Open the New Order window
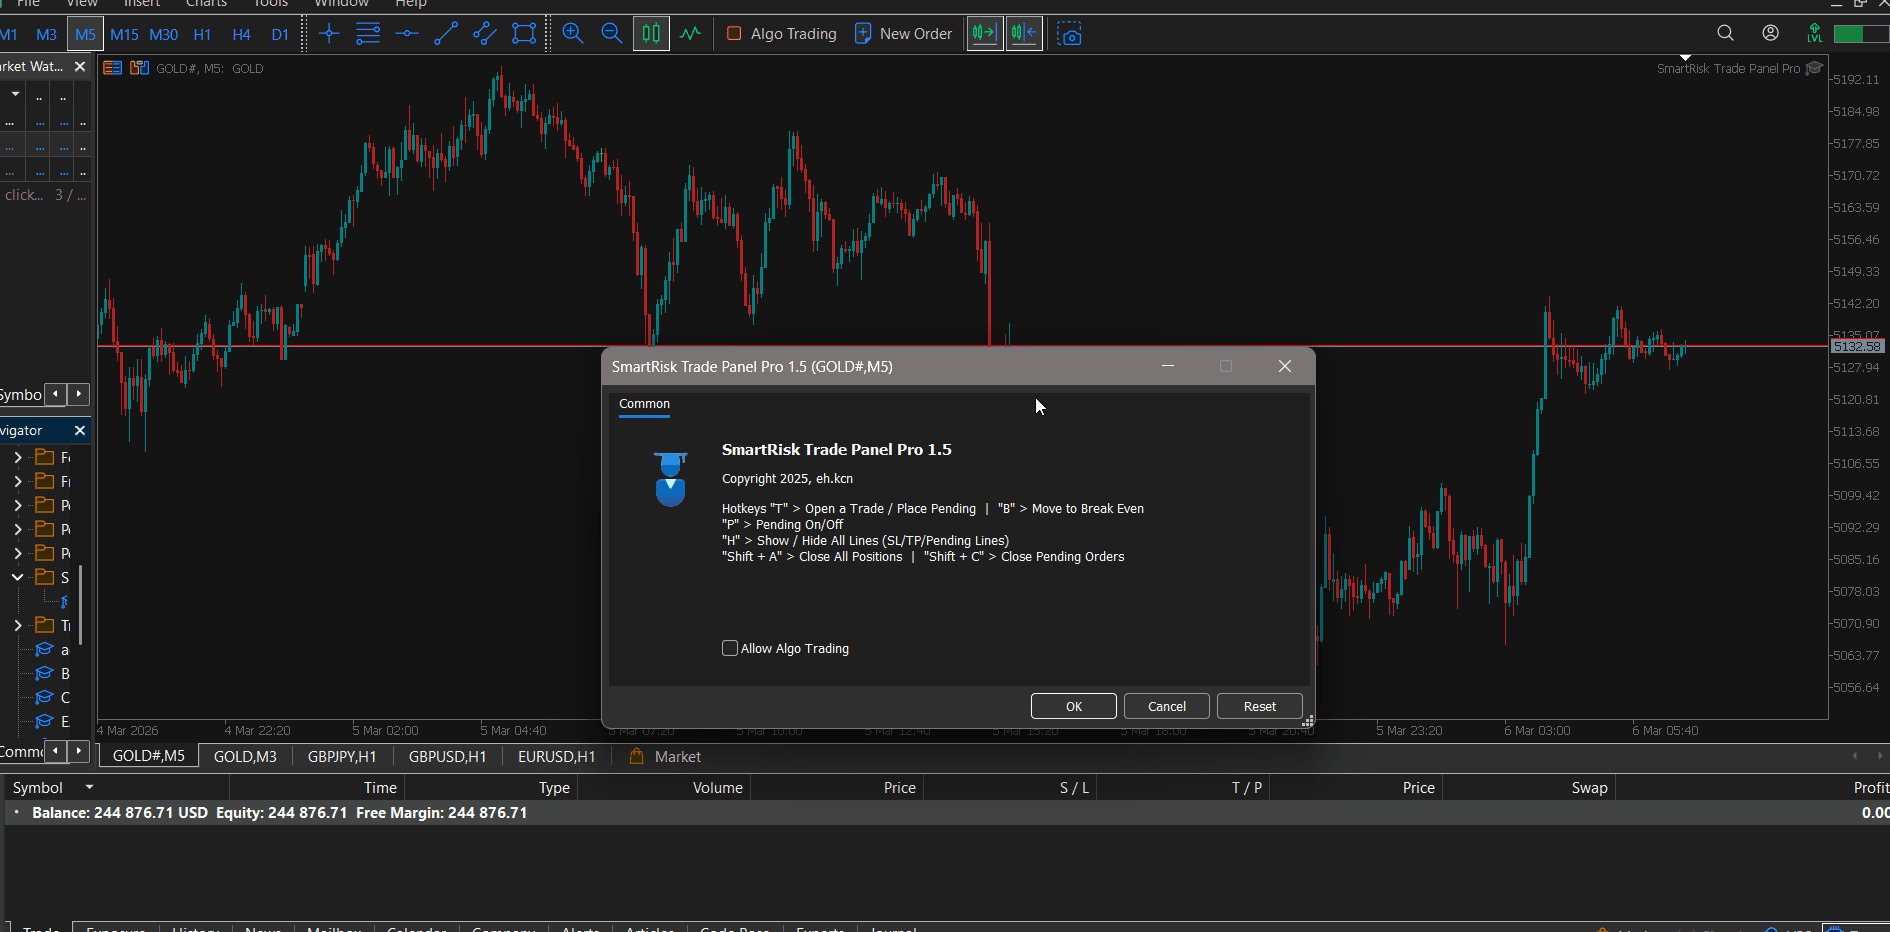Image resolution: width=1890 pixels, height=932 pixels. point(904,34)
